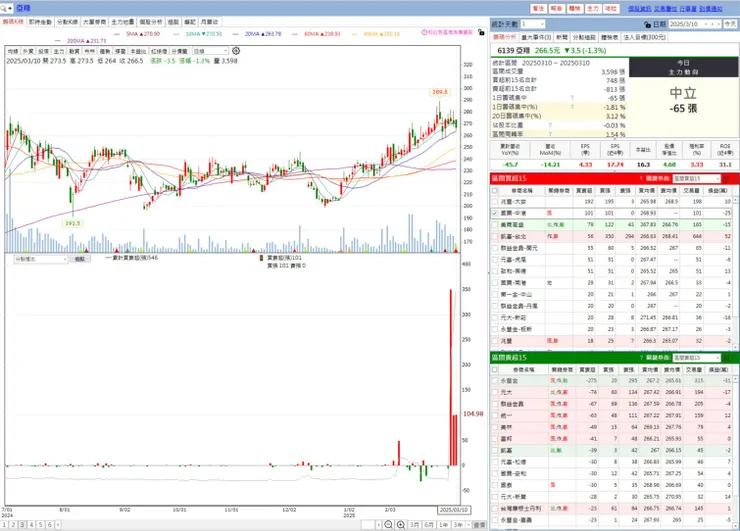Expand page list arrow after page 6
The image size is (740, 531).
pos(58,525)
